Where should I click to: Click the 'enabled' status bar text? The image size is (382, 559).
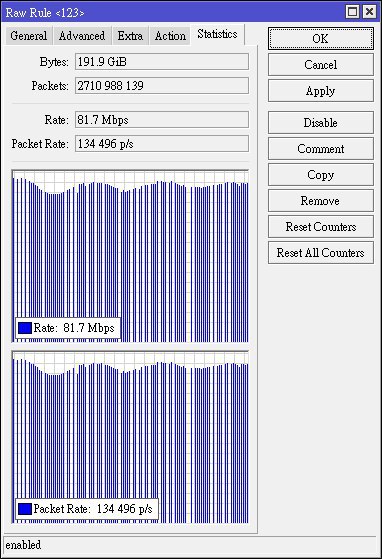coord(23,545)
